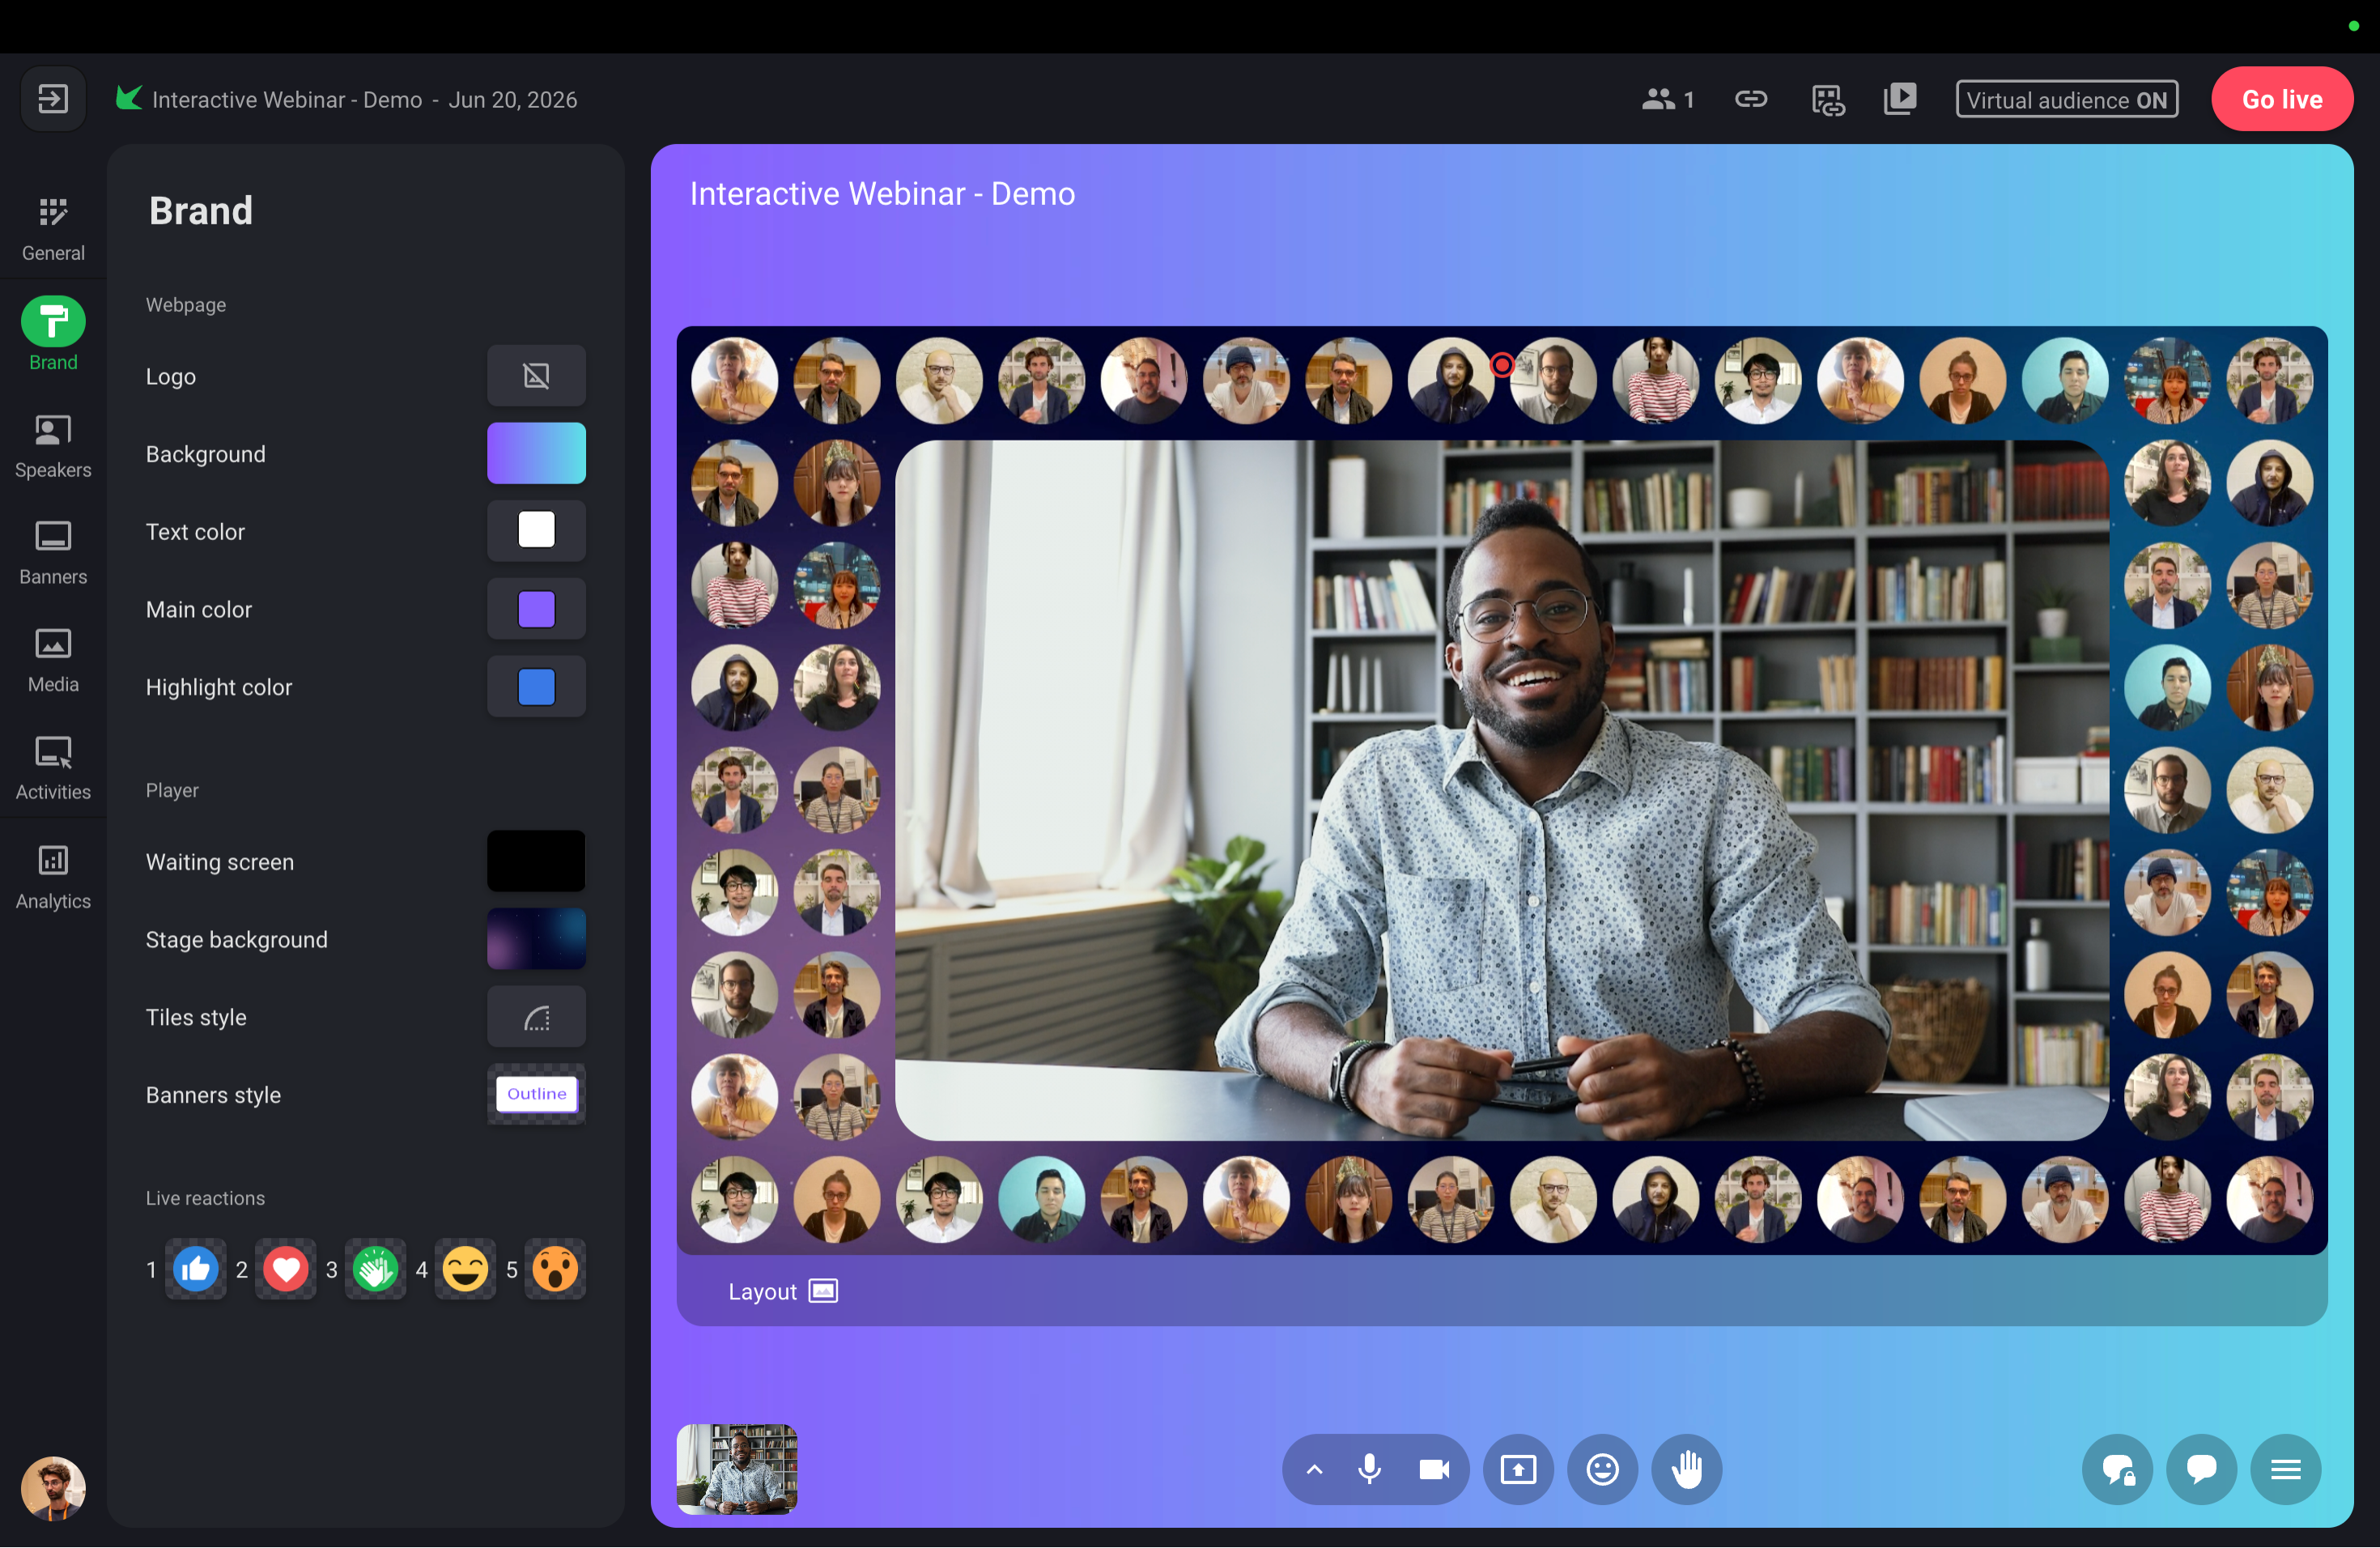The image size is (2380, 1548).
Task: Change the Highlight color swatch
Action: (x=536, y=687)
